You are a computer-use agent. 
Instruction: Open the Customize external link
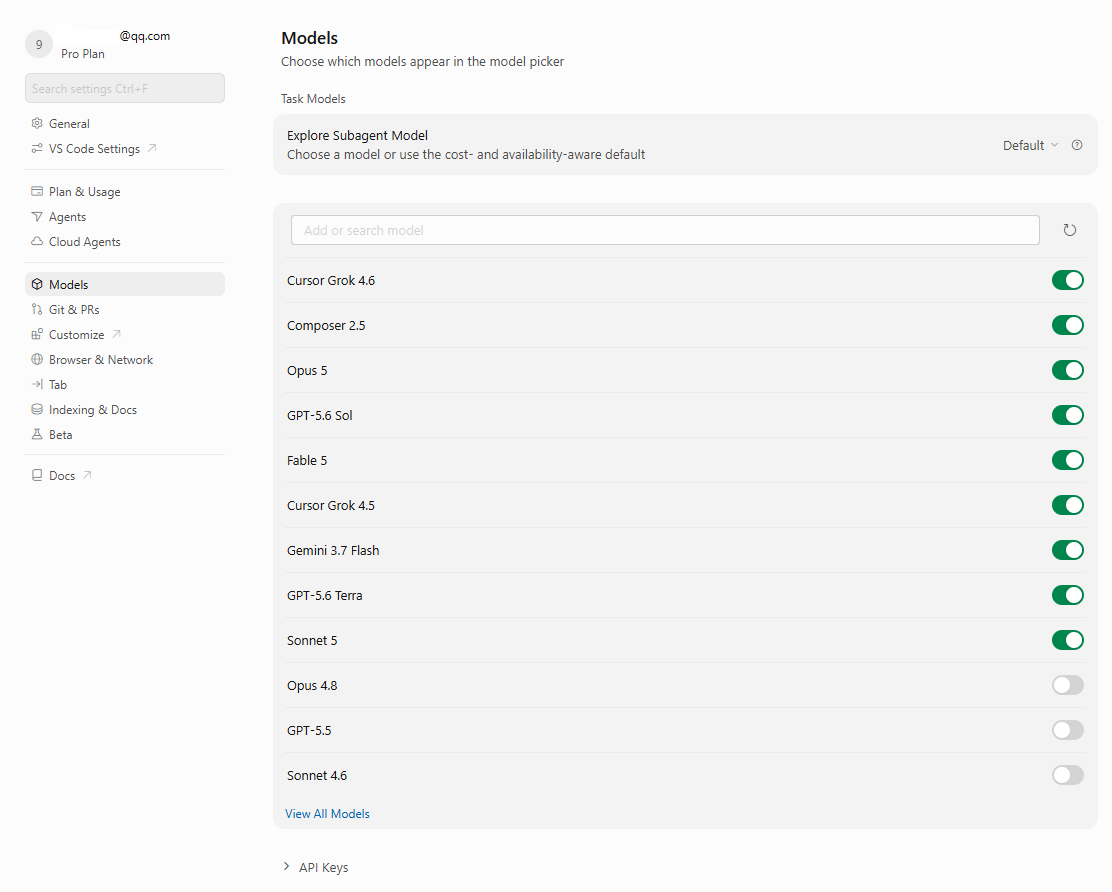point(125,334)
